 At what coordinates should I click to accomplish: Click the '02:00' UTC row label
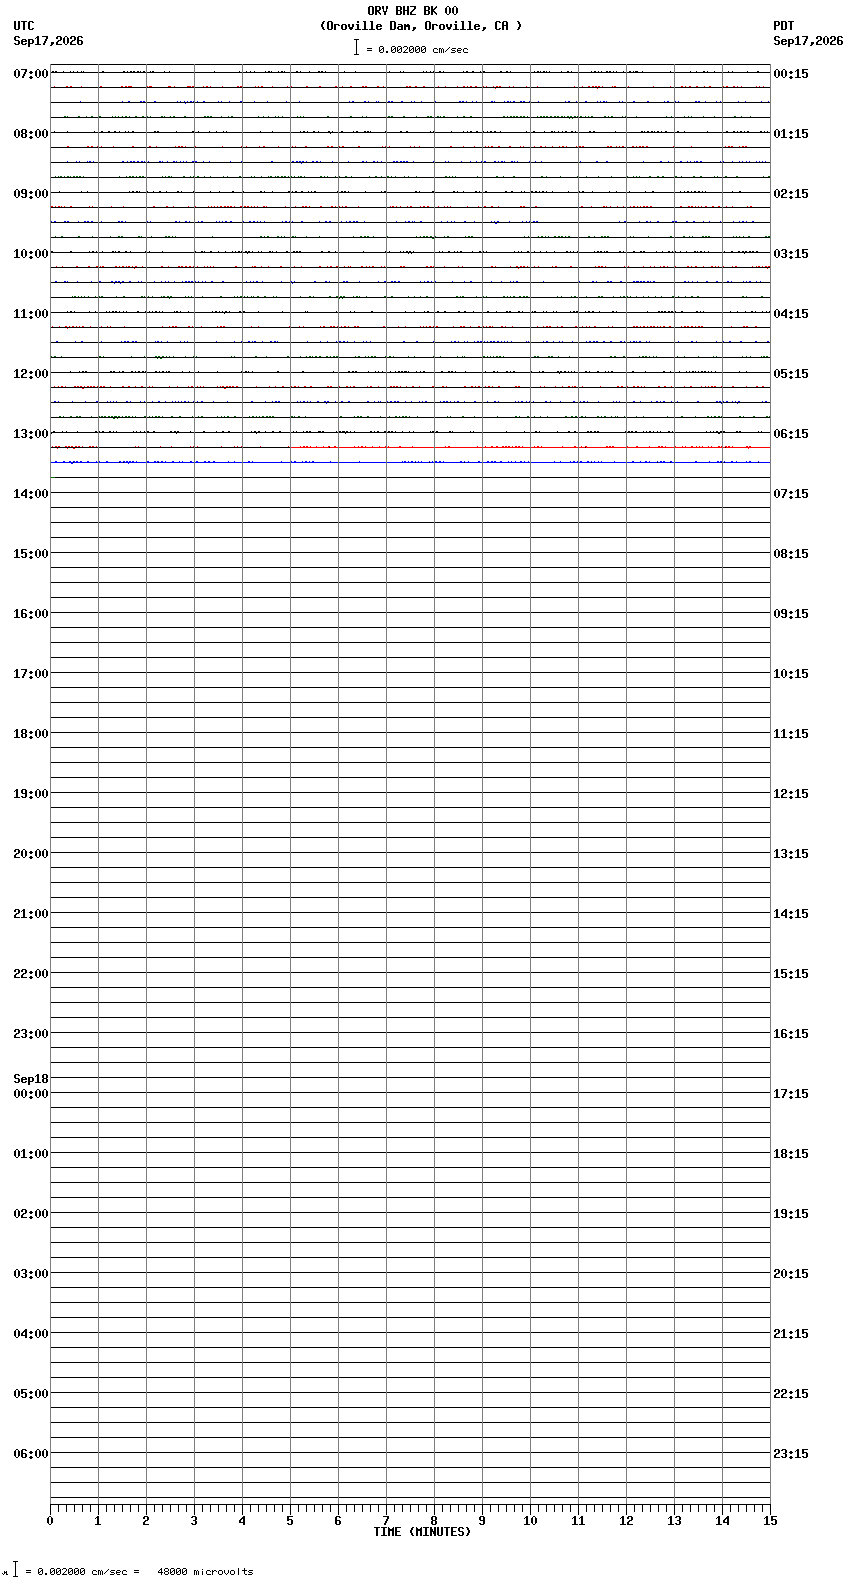pyautogui.click(x=31, y=1214)
